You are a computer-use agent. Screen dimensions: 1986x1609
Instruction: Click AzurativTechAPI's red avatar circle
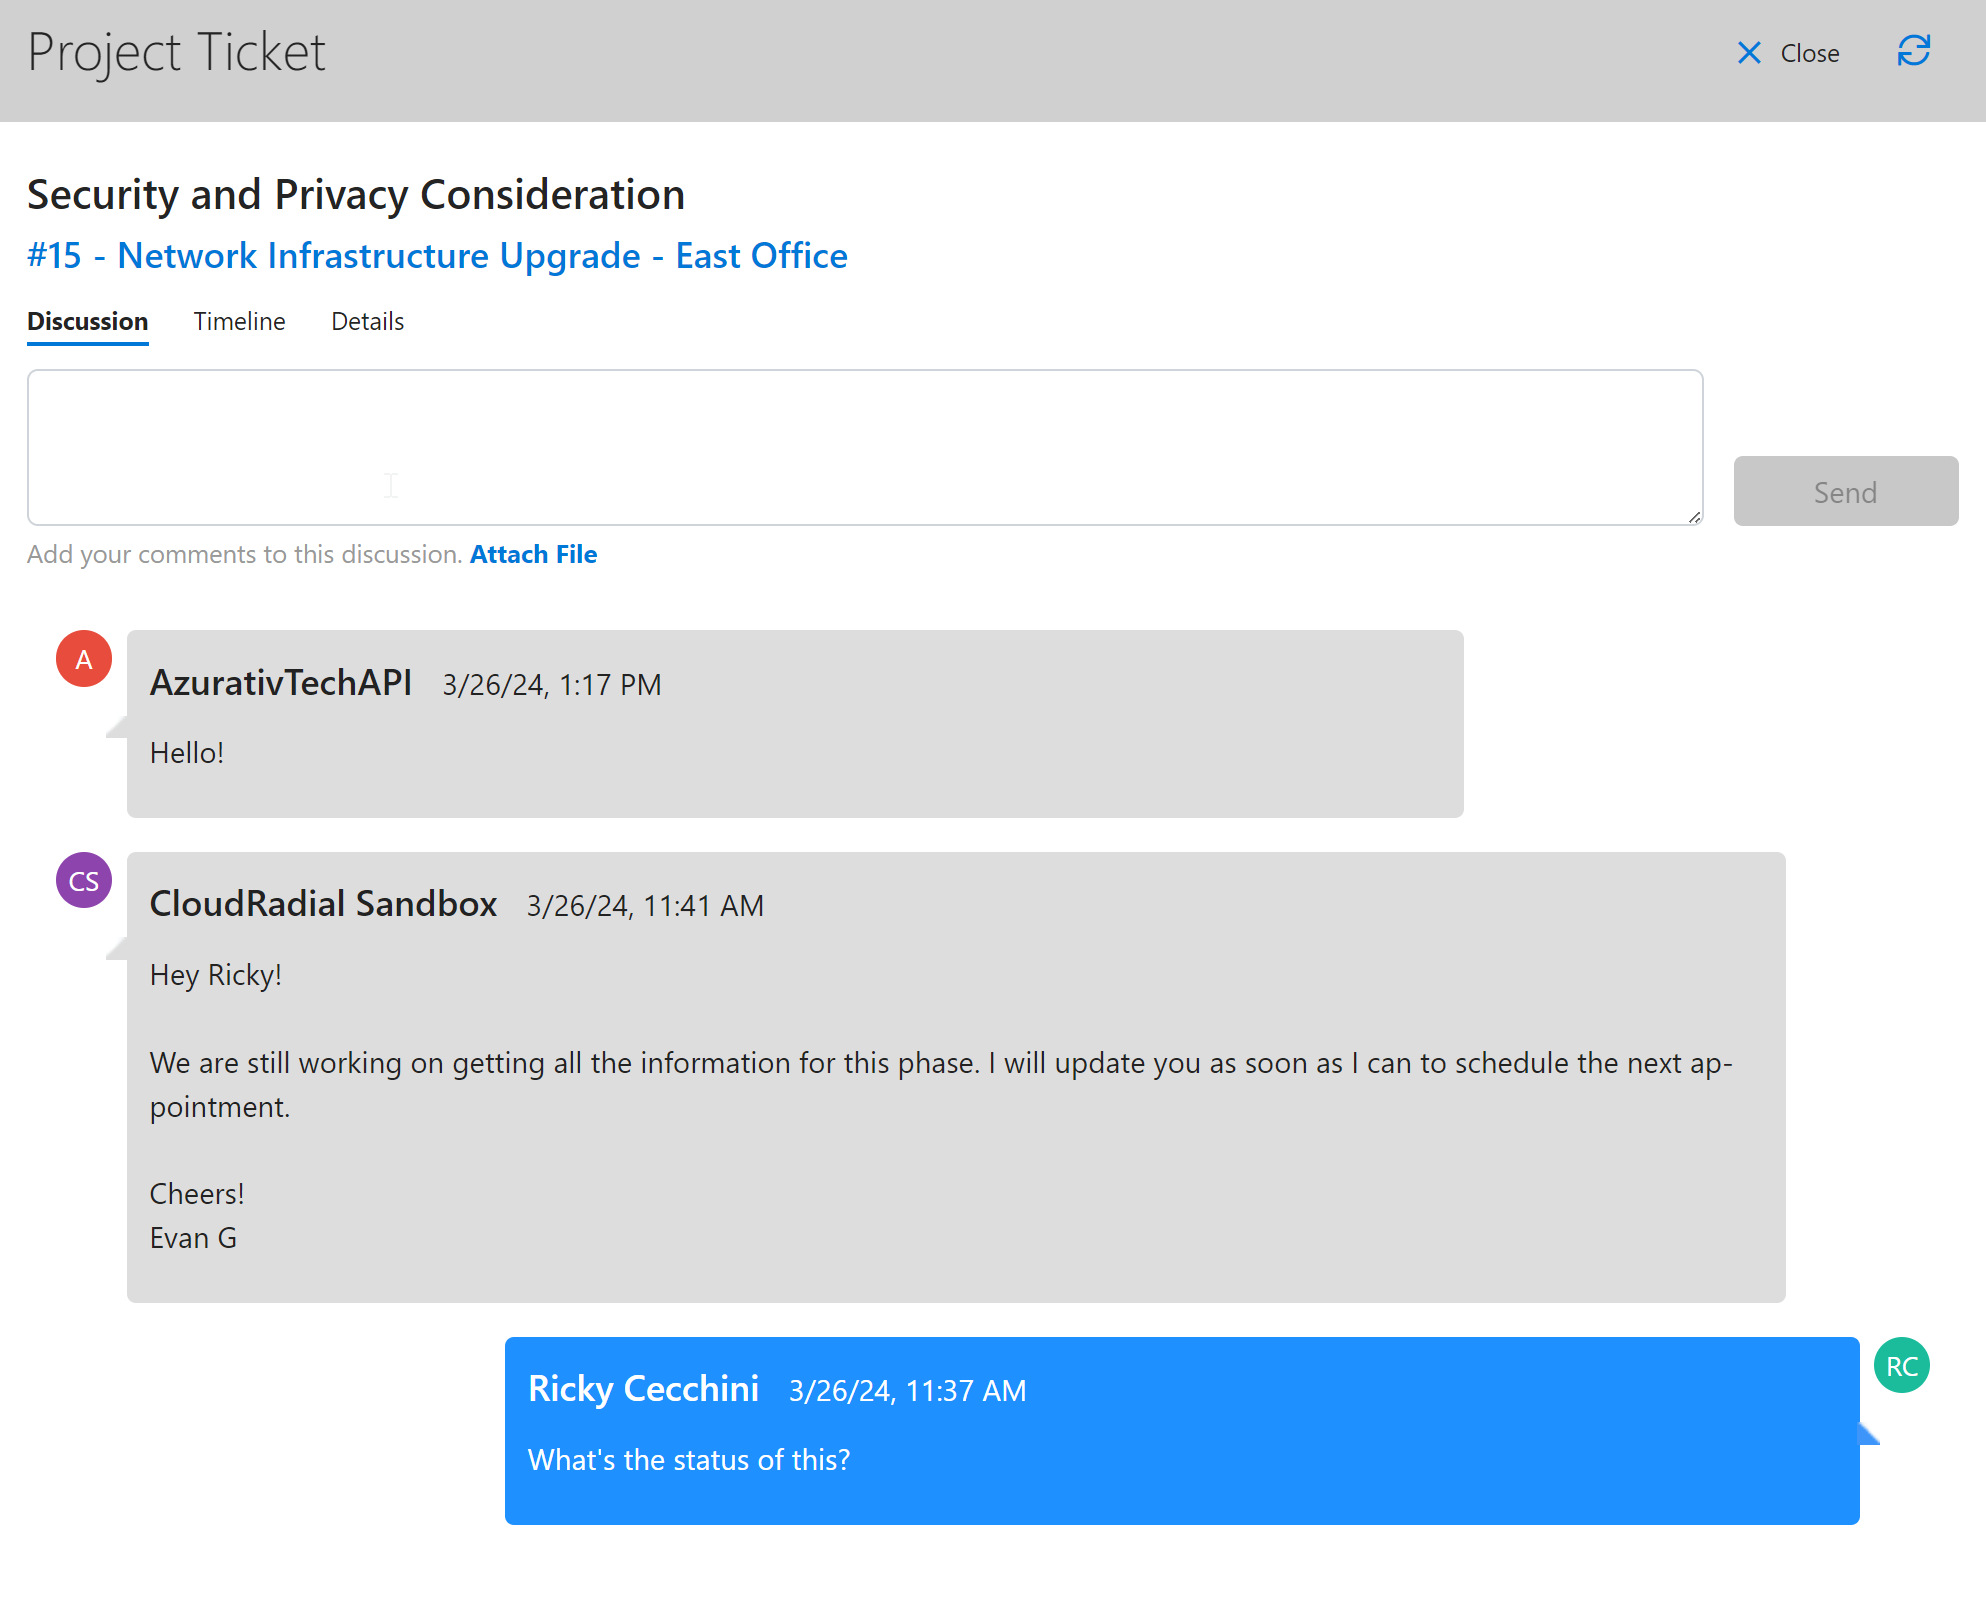[x=83, y=658]
